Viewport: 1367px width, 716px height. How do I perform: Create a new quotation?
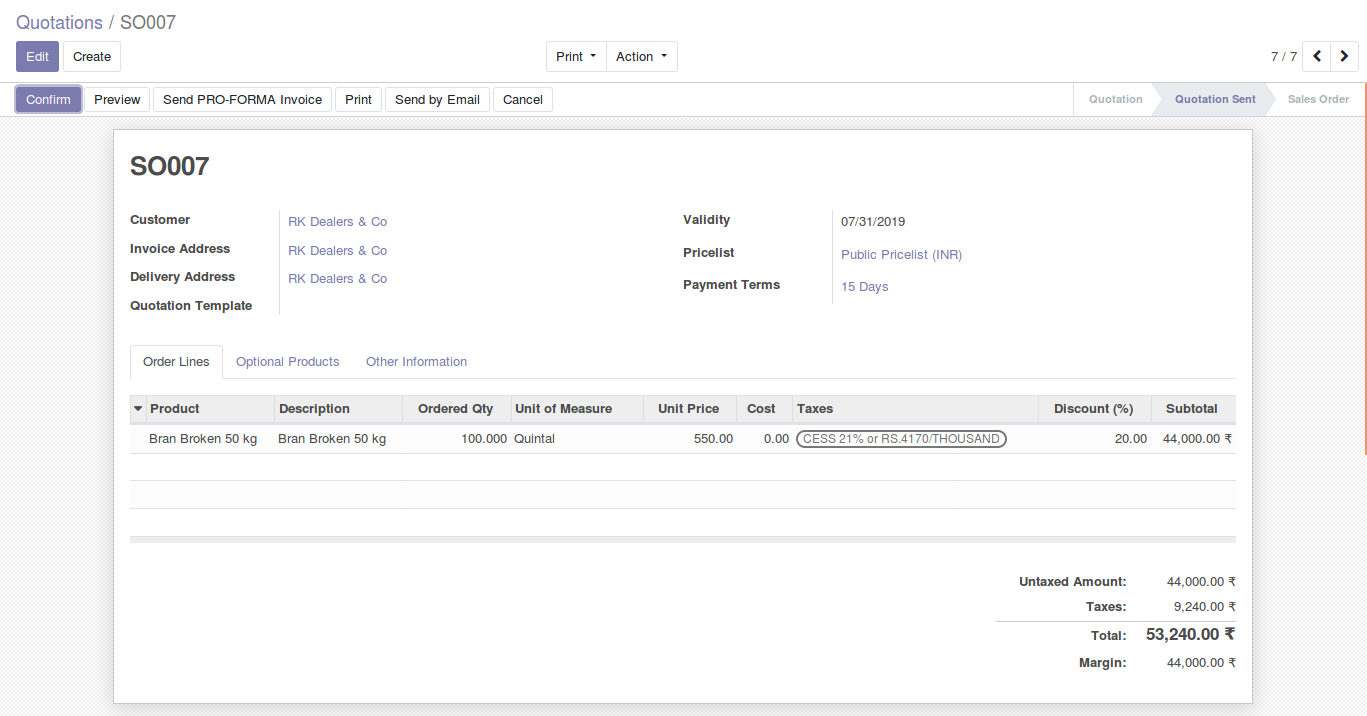pos(92,57)
